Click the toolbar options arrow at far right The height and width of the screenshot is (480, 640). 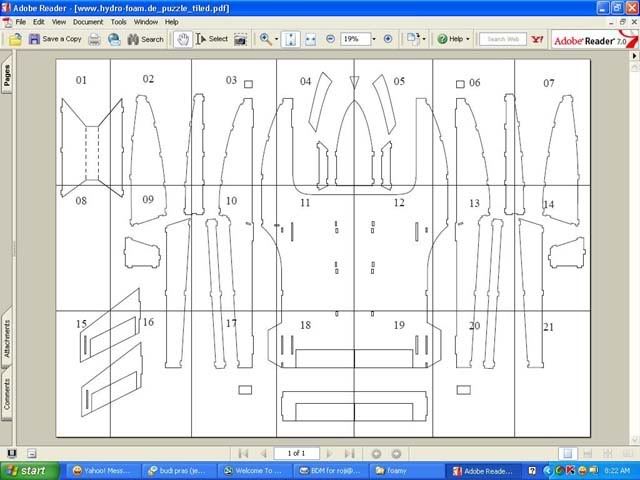click(635, 56)
